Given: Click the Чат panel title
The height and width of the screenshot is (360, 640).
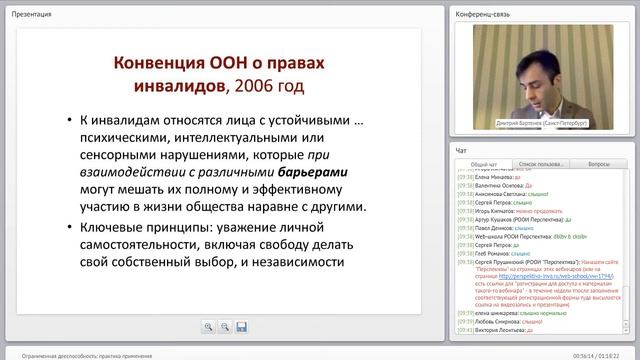Looking at the screenshot, I should (461, 151).
